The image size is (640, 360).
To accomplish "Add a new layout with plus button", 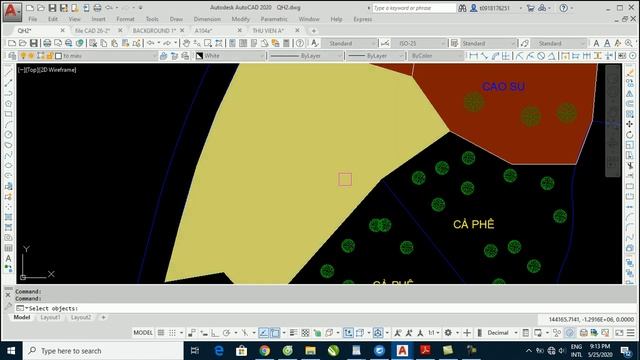I will tap(103, 318).
